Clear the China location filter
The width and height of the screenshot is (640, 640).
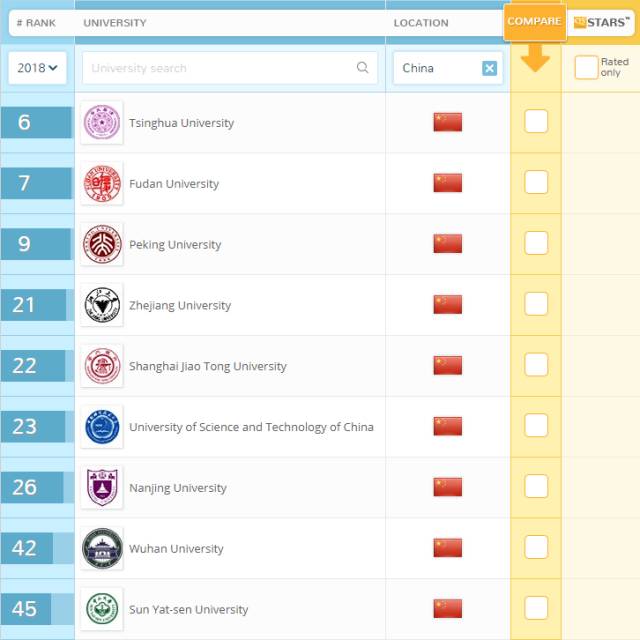coord(489,68)
